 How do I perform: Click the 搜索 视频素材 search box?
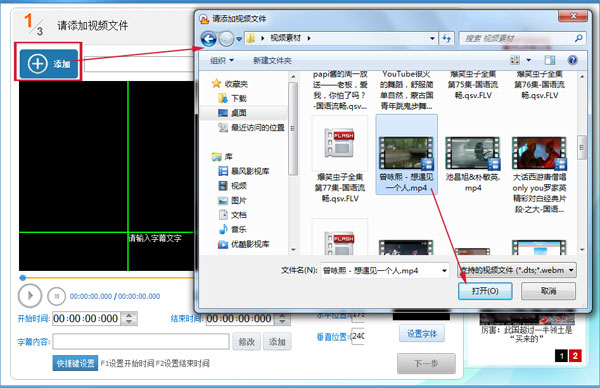(x=522, y=38)
